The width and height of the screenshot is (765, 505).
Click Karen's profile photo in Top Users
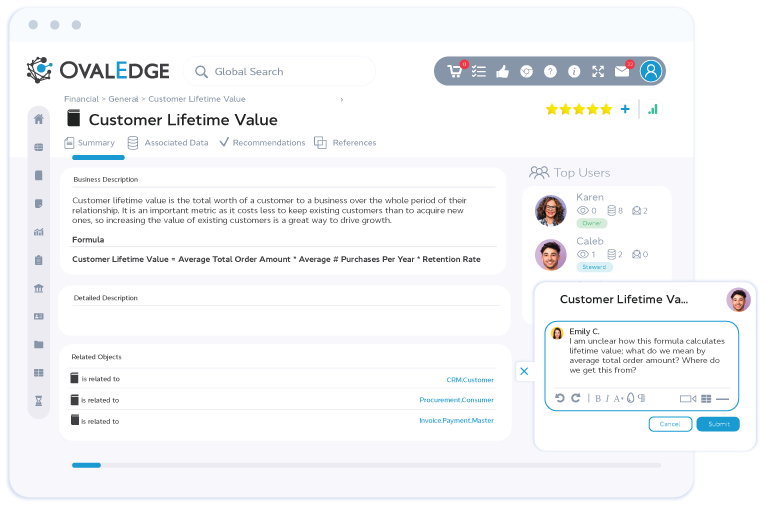(x=551, y=210)
